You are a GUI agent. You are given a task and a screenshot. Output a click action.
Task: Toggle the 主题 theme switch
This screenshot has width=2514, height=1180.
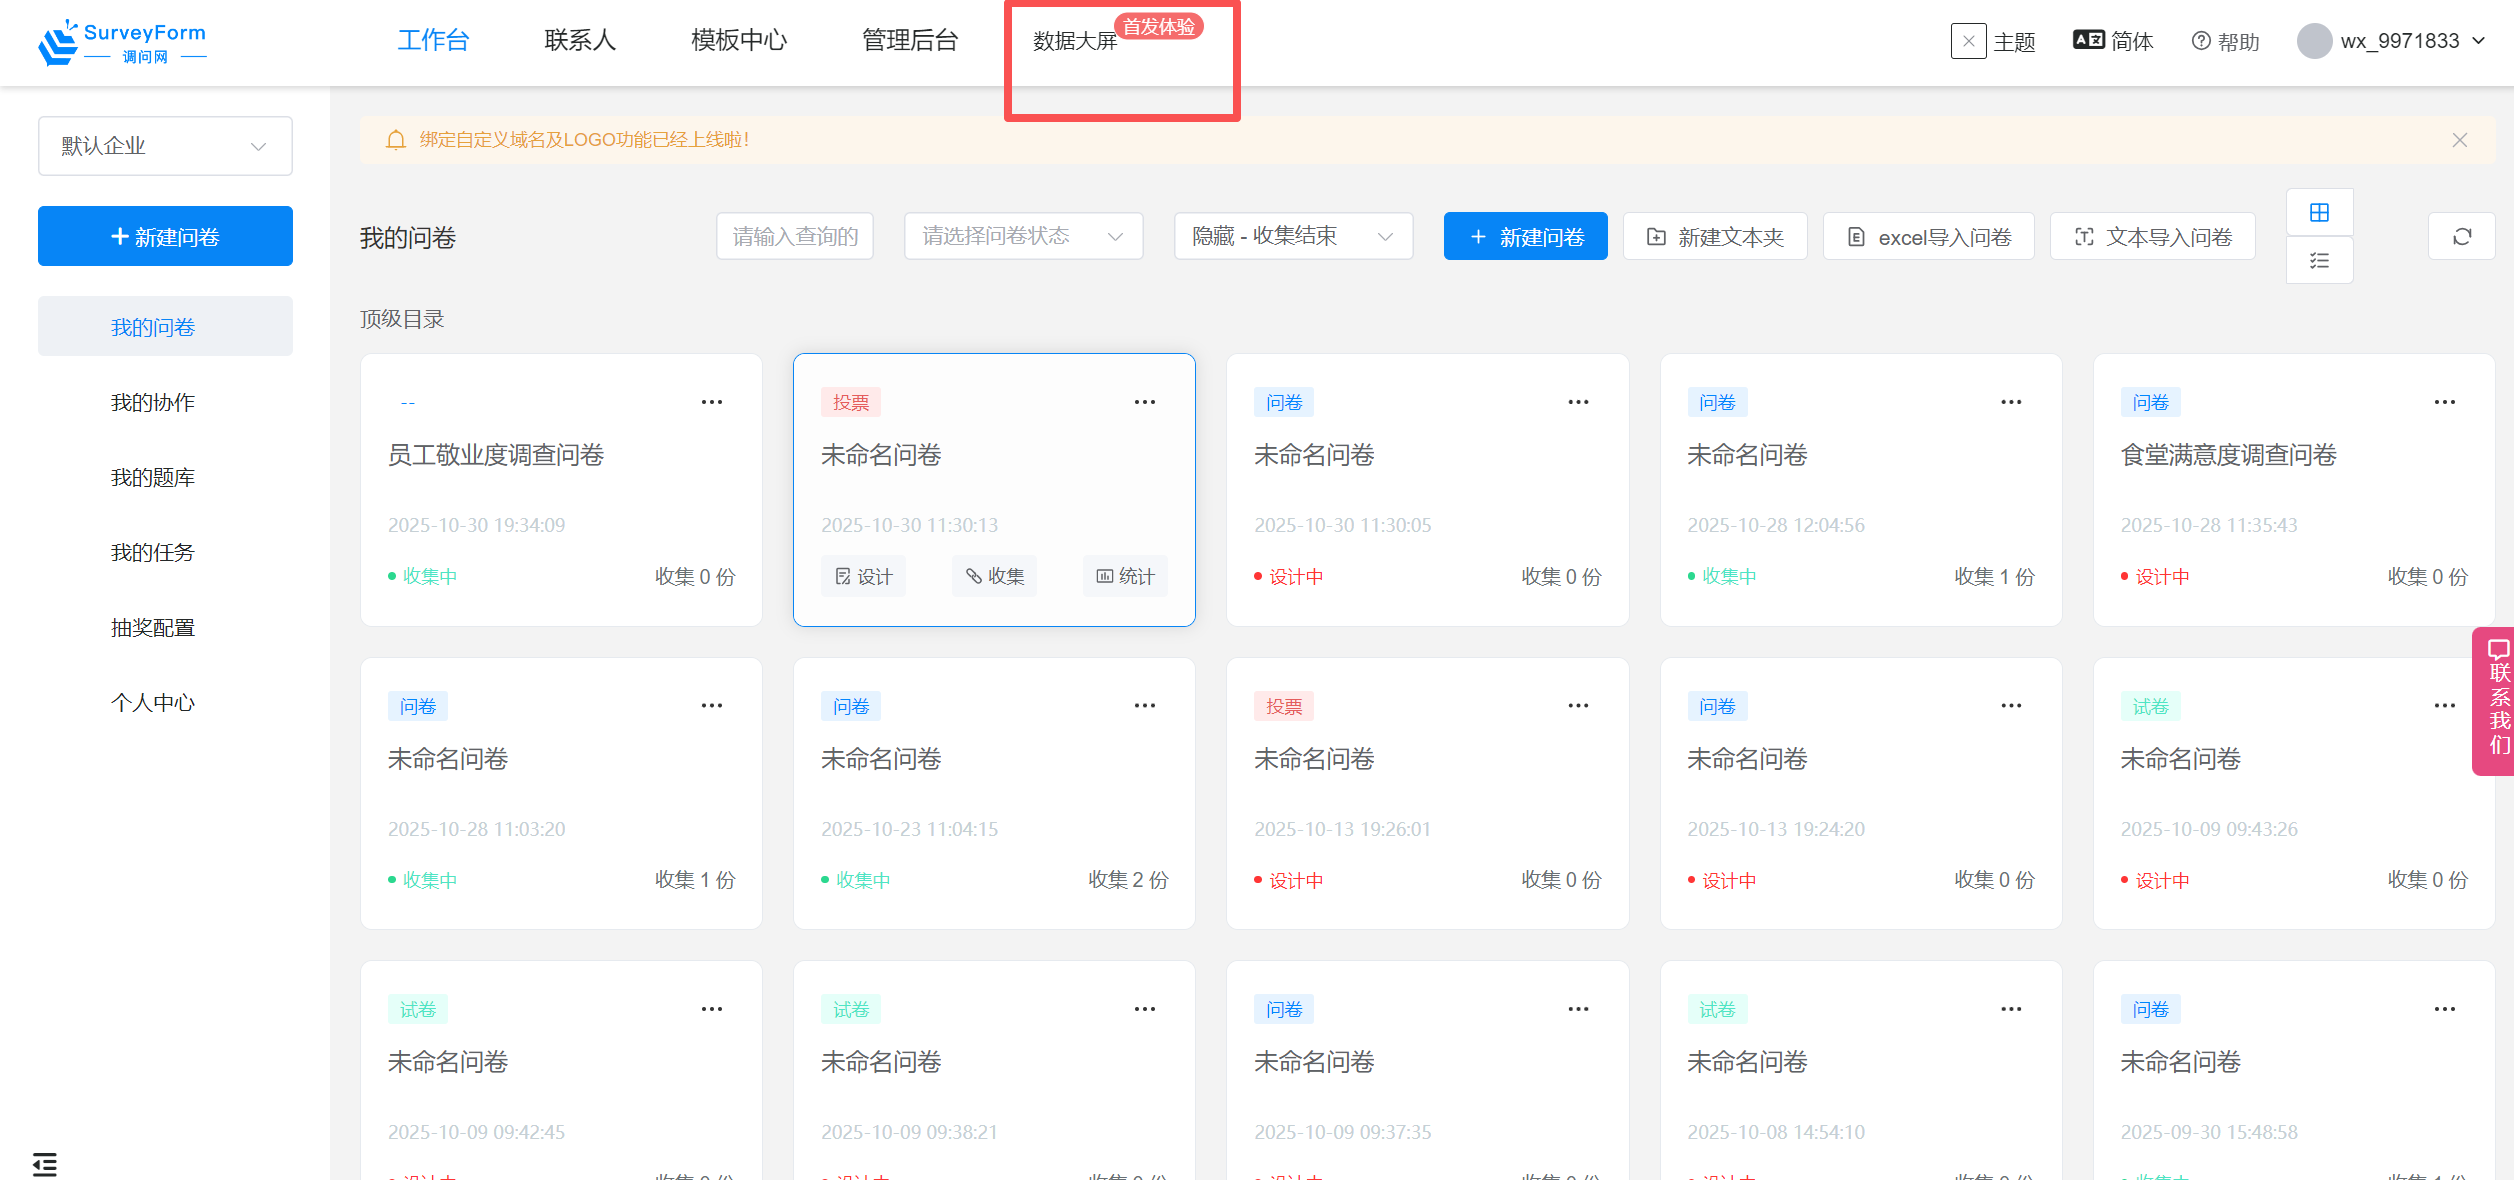click(x=1968, y=41)
